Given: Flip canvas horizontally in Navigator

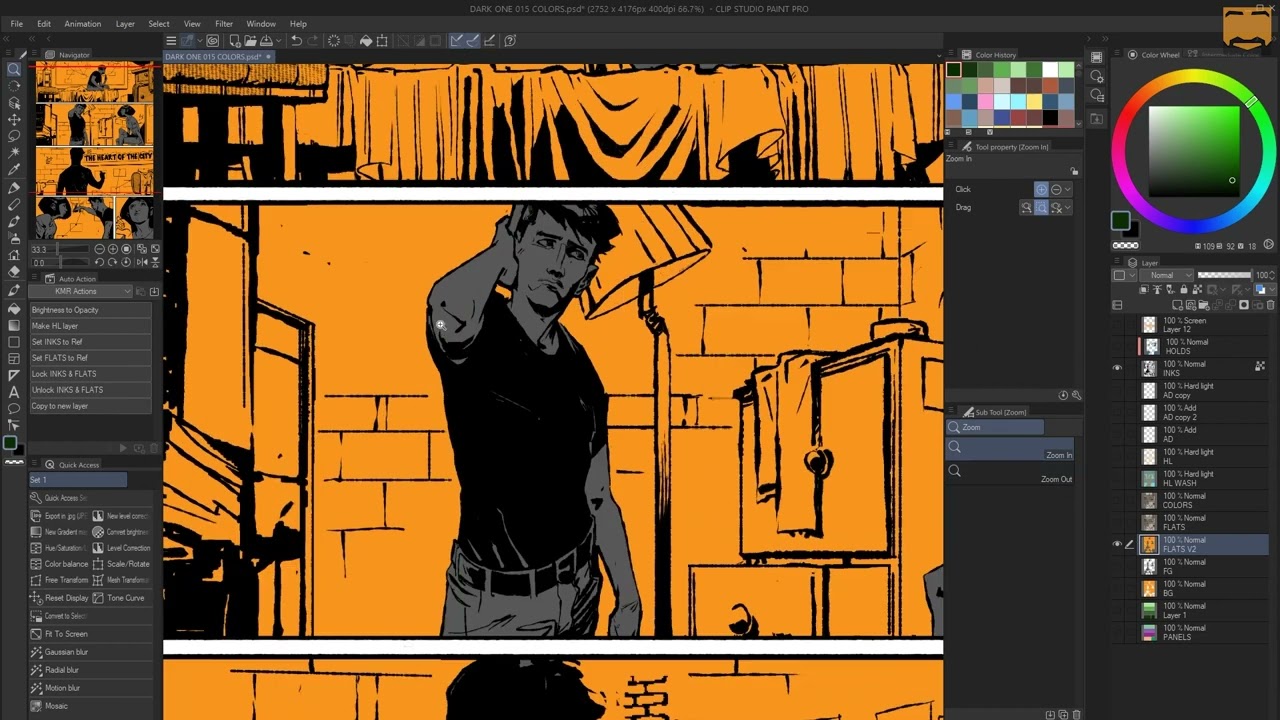Looking at the screenshot, I should point(141,262).
